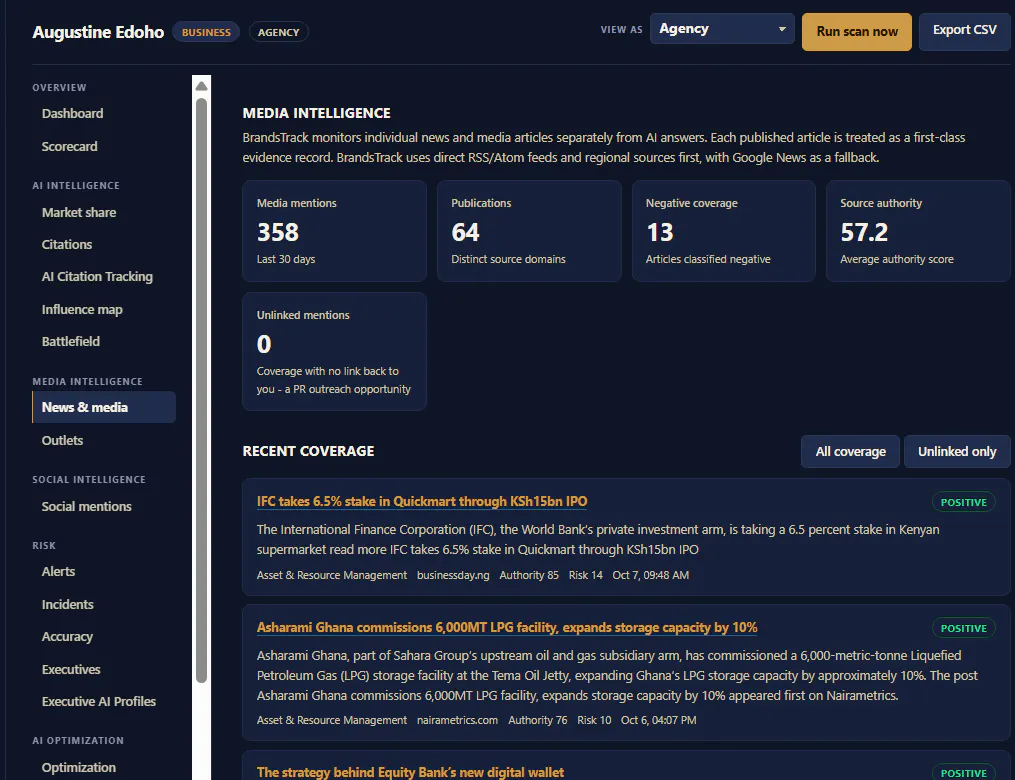The width and height of the screenshot is (1015, 780).
Task: Open the Battlefield page
Action: tap(71, 341)
